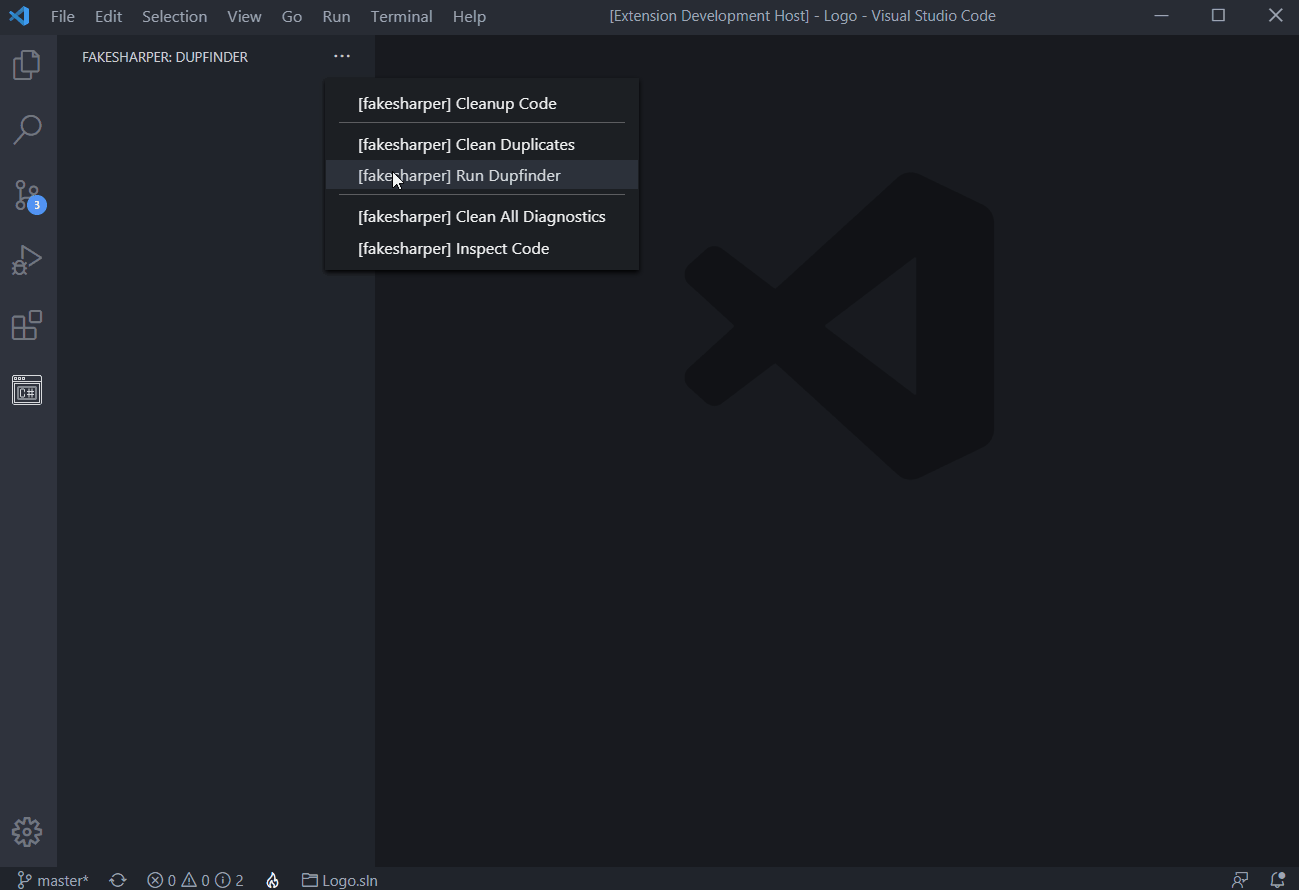Screen dimensions: 1299x890
Task: Open the Help menu
Action: tap(469, 16)
